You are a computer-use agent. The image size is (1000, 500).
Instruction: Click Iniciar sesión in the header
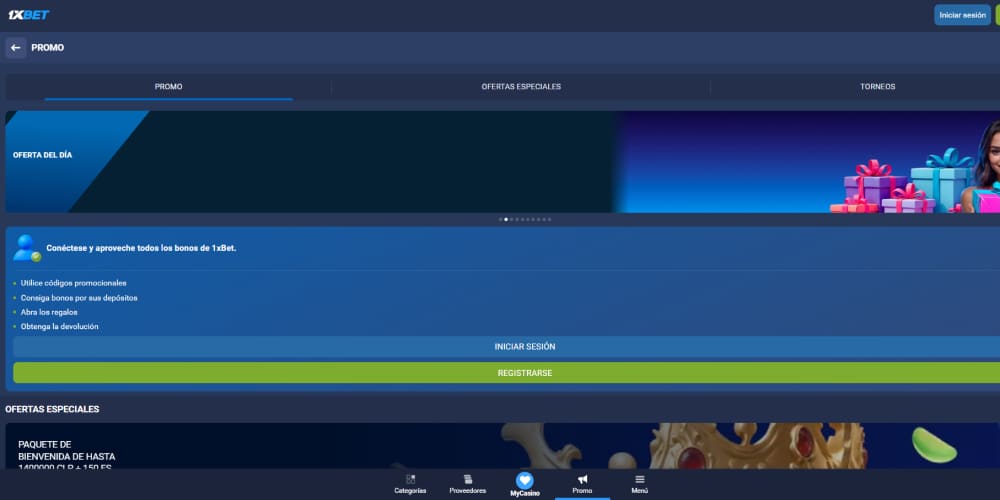click(962, 15)
